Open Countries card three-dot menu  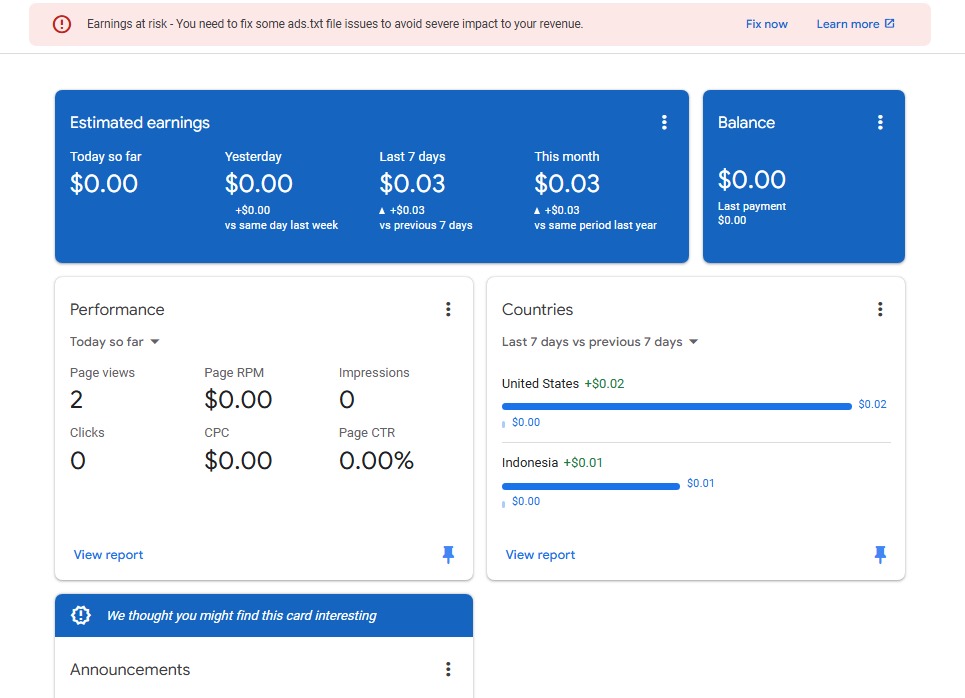(880, 310)
